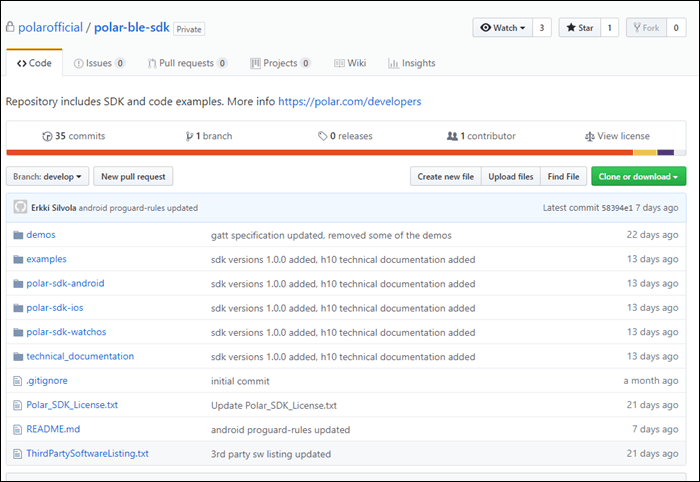This screenshot has width=700, height=482.
Task: Click New pull request button
Action: (133, 176)
